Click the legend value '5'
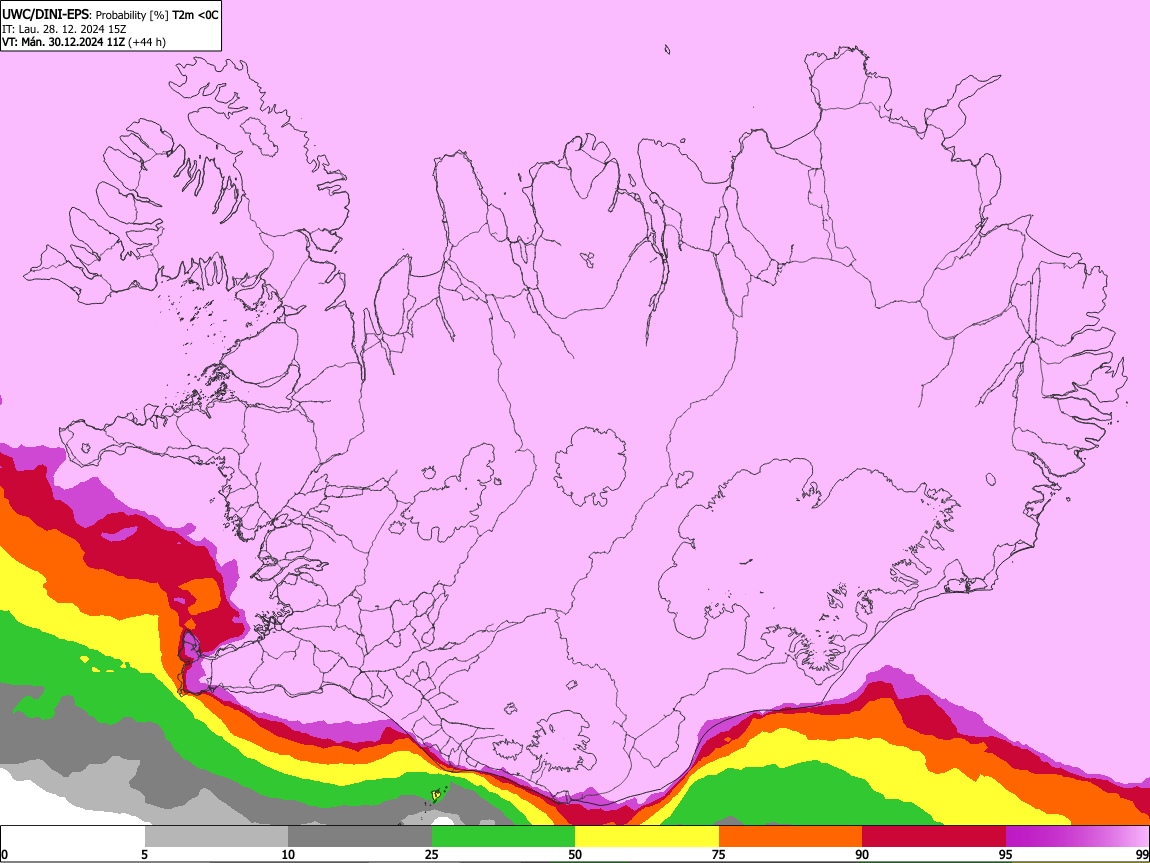Image resolution: width=1150 pixels, height=863 pixels. pos(144,854)
